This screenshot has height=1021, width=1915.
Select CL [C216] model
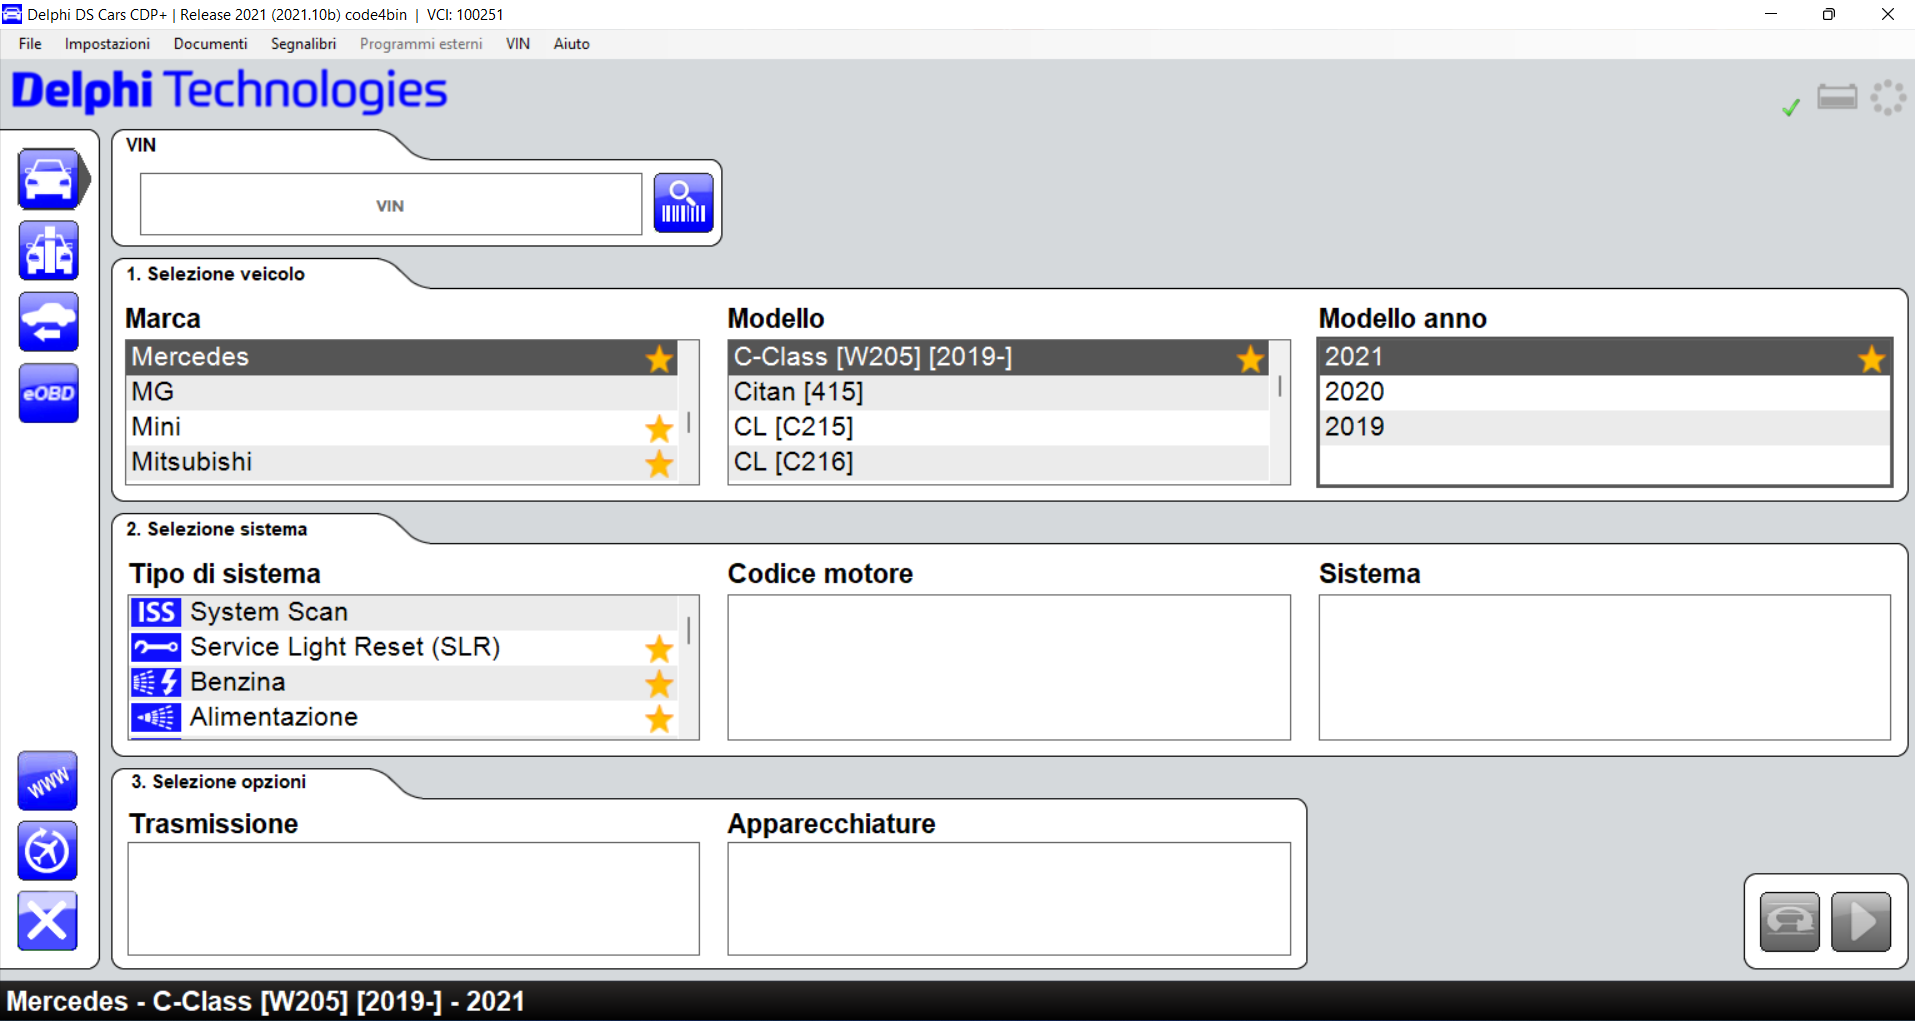tap(999, 462)
